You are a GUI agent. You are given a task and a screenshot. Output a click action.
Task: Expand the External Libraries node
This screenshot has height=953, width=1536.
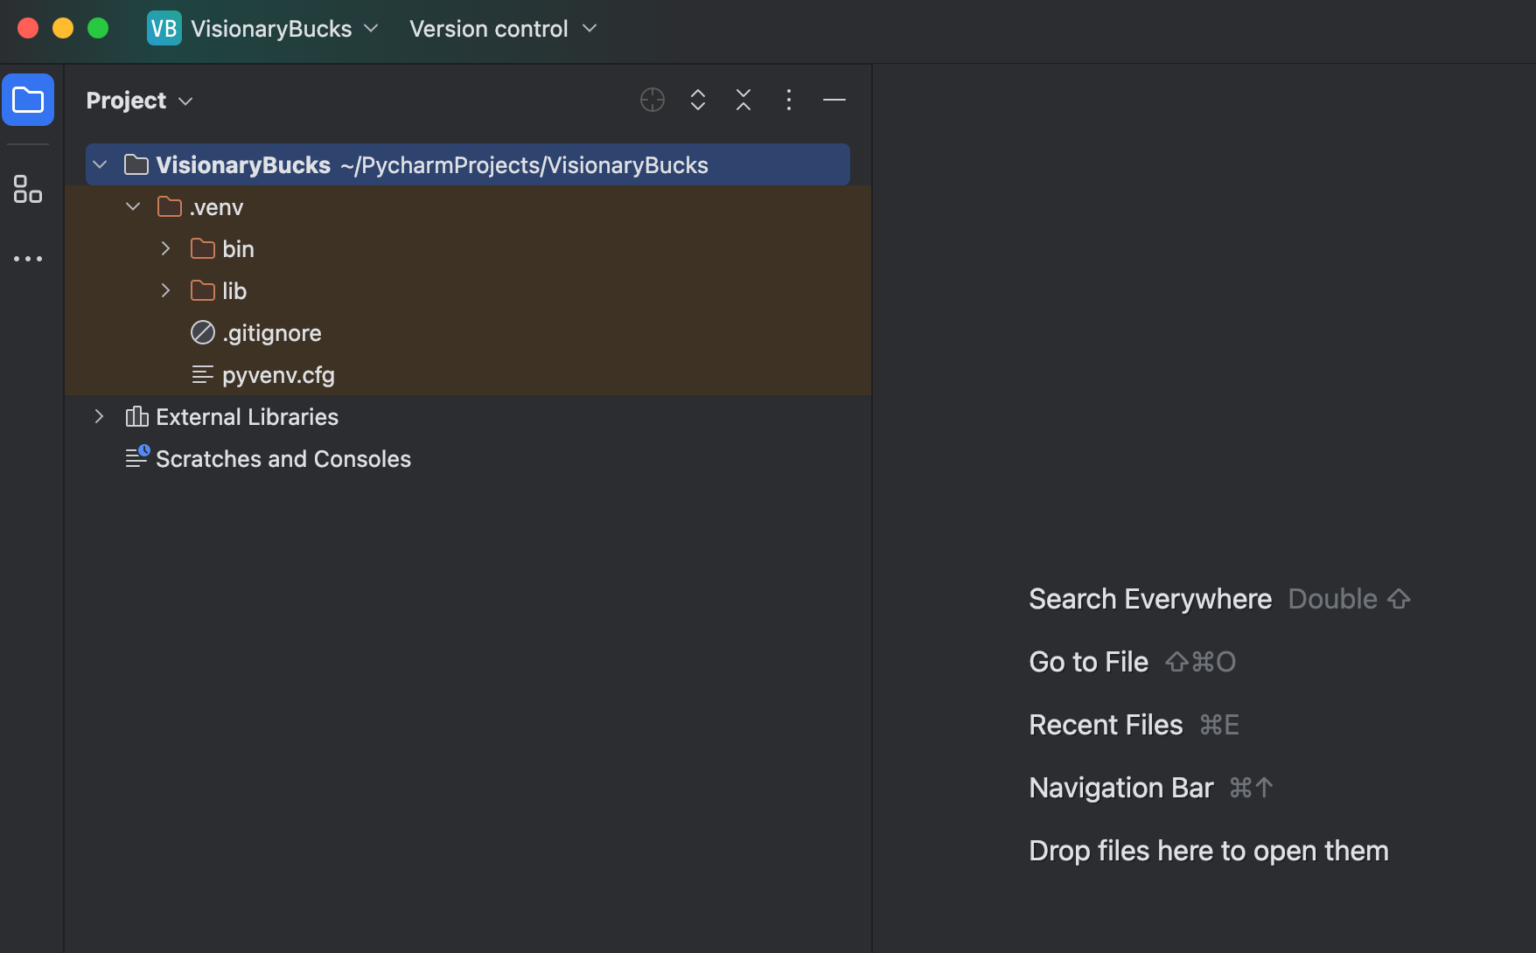[x=99, y=416]
